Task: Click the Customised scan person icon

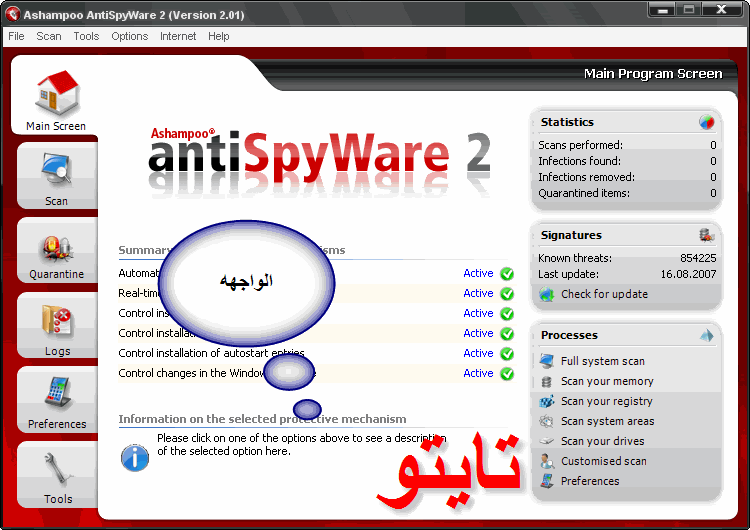Action: point(547,461)
